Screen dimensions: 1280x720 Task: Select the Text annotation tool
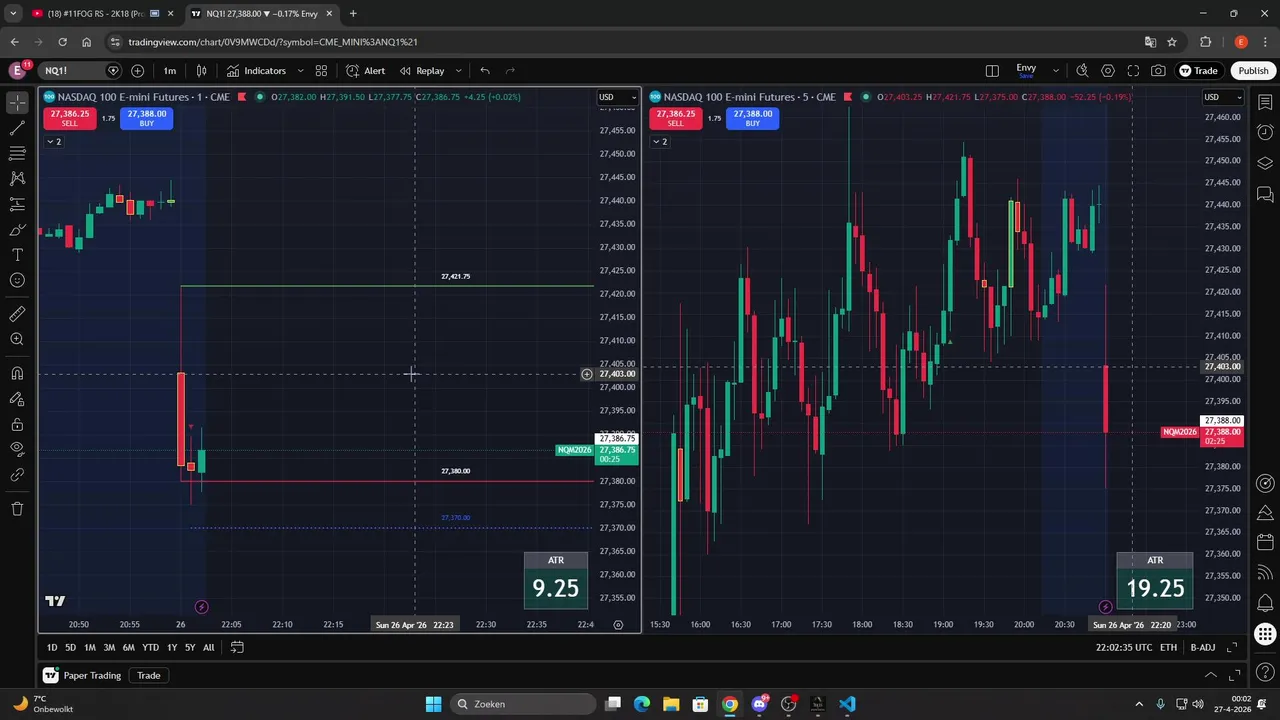click(x=17, y=255)
